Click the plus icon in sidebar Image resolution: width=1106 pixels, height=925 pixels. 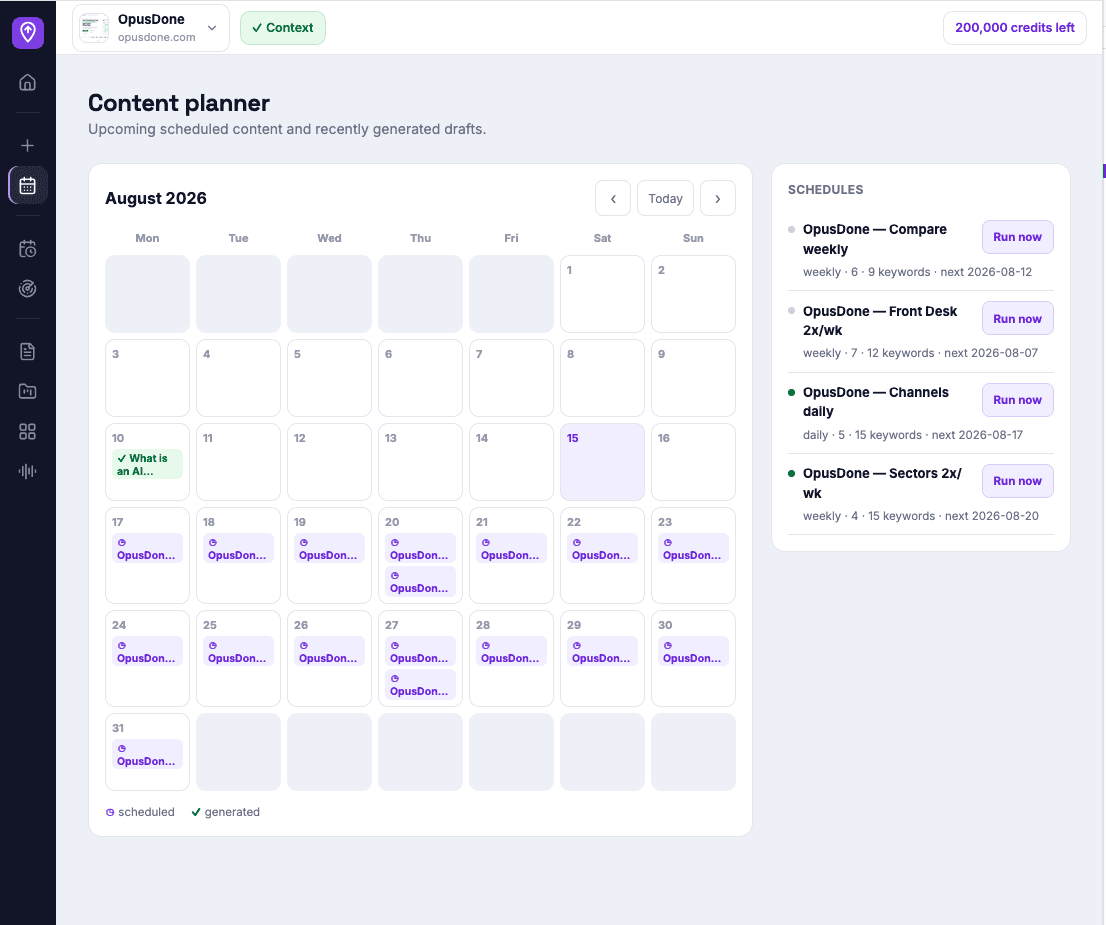click(28, 145)
